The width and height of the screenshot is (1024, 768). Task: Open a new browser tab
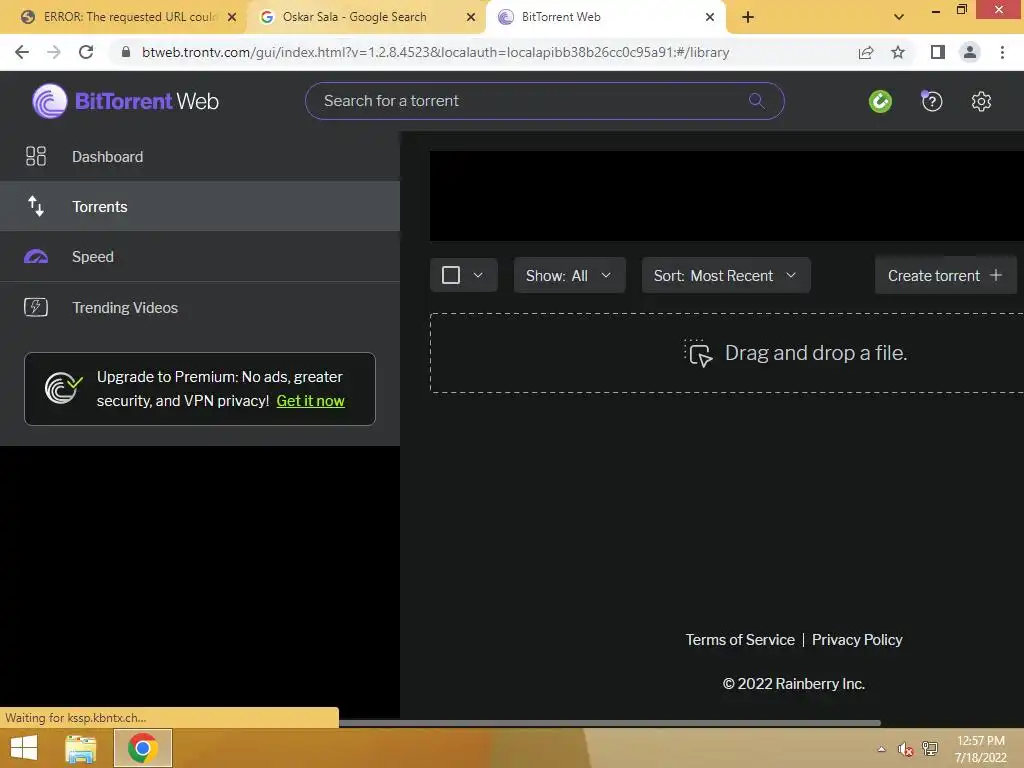coord(748,17)
